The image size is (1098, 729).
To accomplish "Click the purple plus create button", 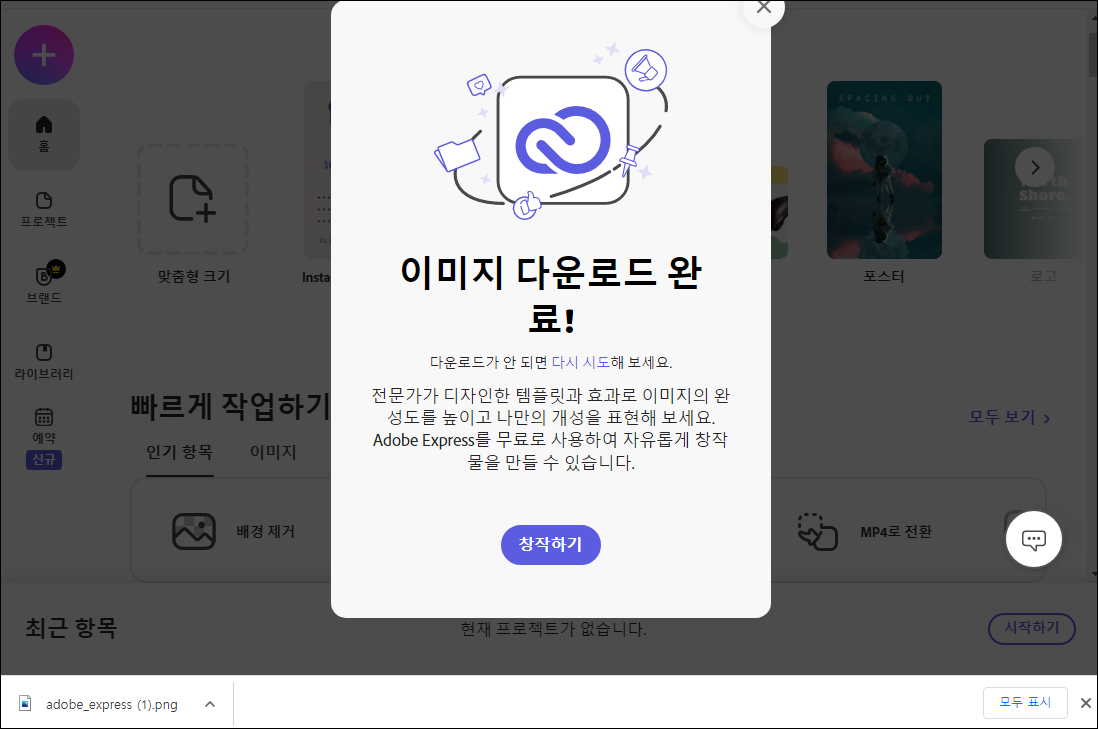I will pos(44,55).
